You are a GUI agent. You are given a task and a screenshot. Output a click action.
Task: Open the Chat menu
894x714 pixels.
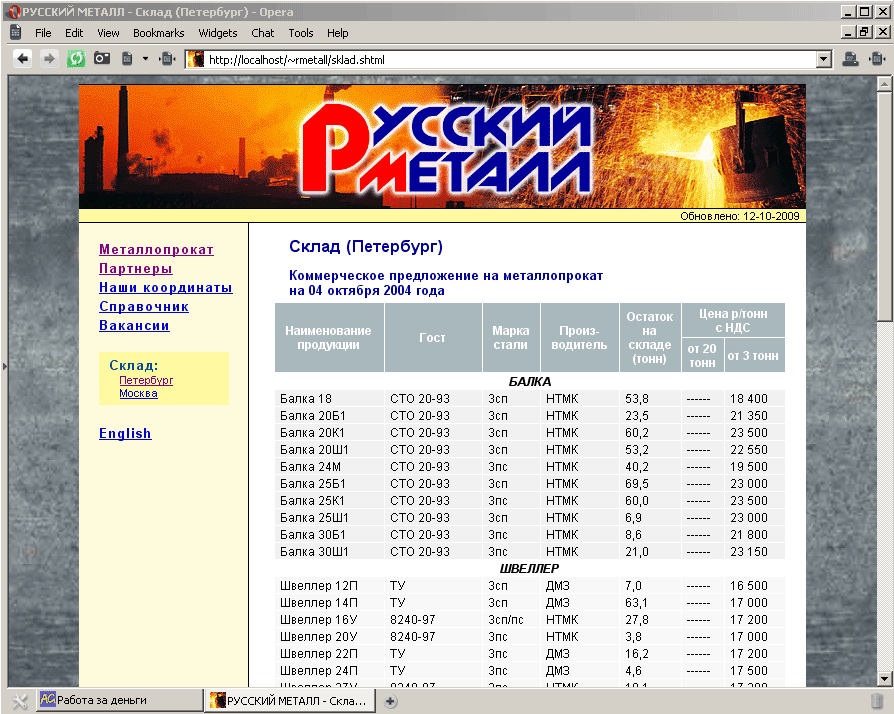click(263, 33)
